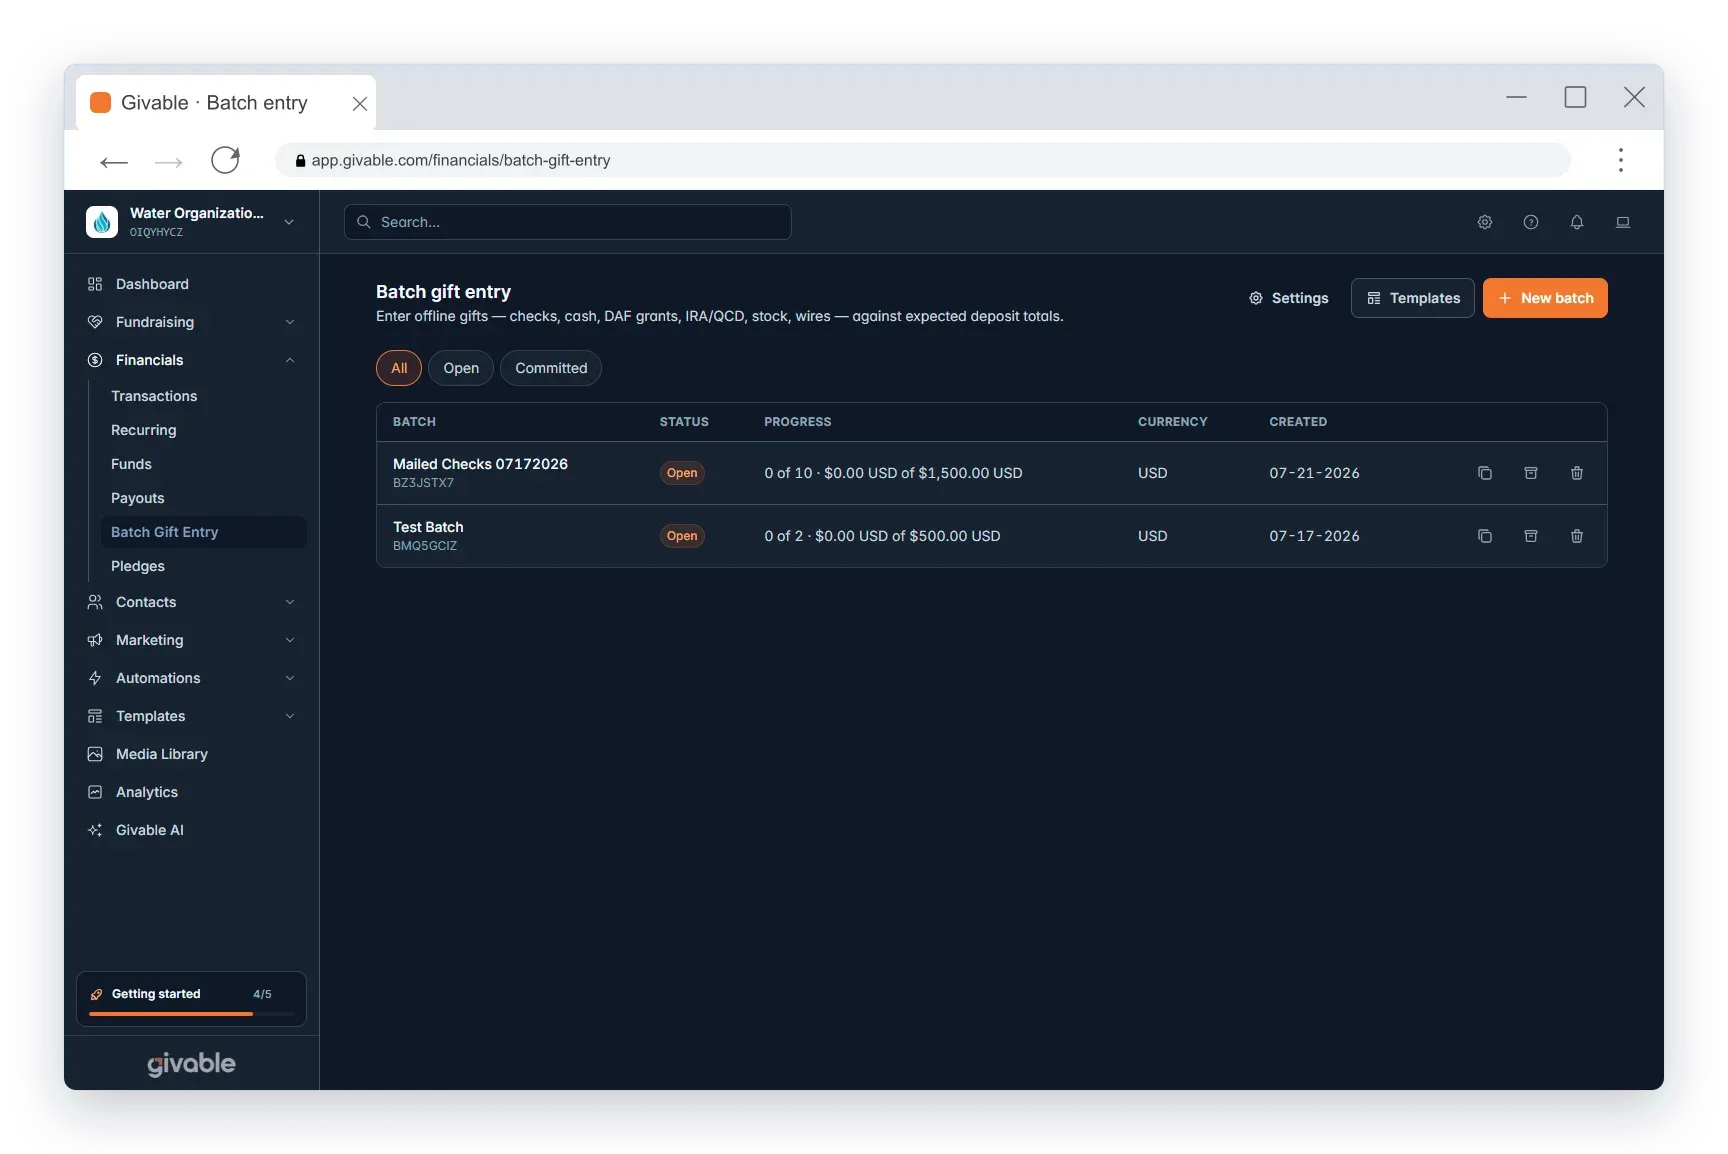Reload the page with refresh icon
This screenshot has width=1728, height=1154.
(225, 160)
